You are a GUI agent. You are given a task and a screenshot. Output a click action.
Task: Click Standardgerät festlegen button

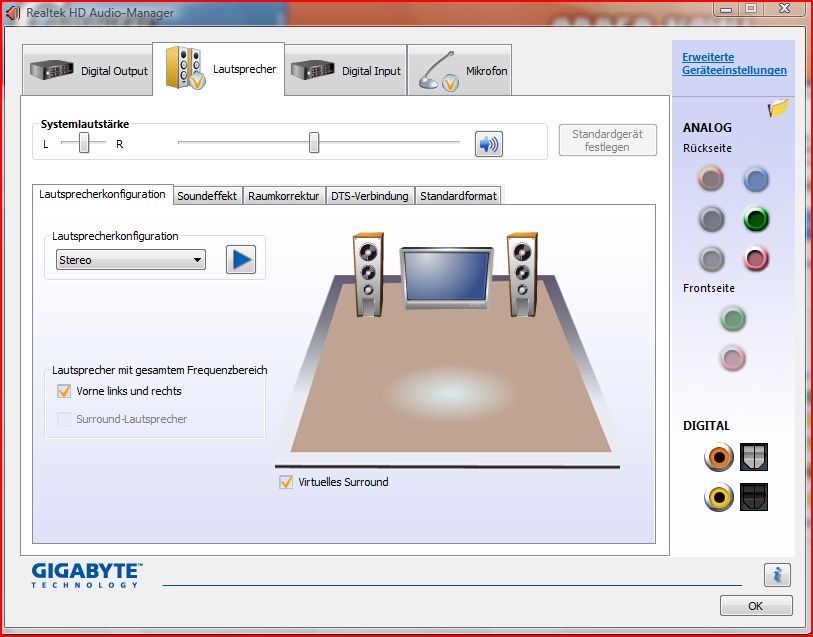(608, 140)
